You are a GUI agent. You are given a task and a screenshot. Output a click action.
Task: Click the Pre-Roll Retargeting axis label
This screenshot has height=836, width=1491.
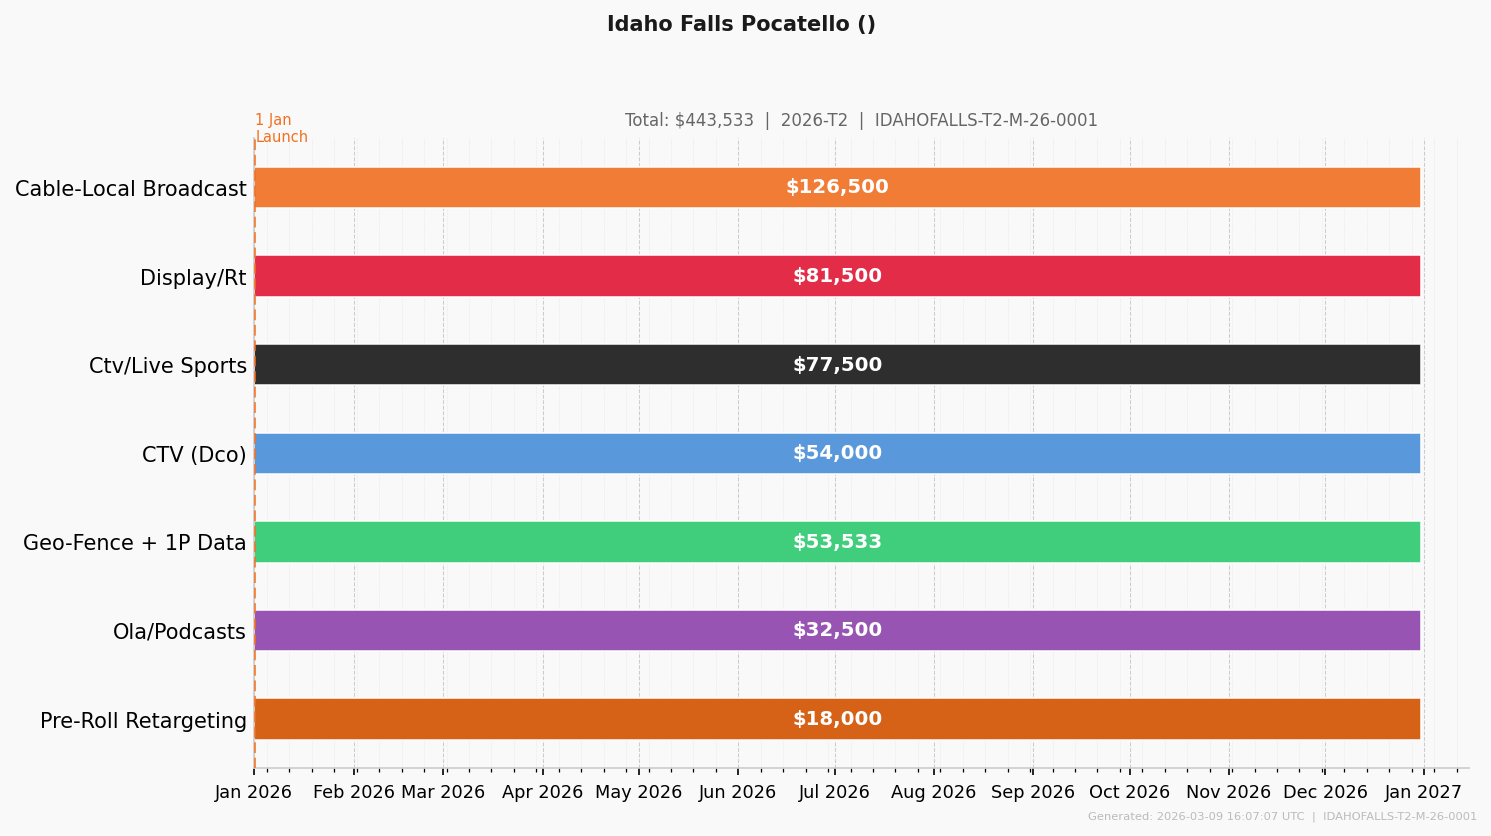[143, 721]
